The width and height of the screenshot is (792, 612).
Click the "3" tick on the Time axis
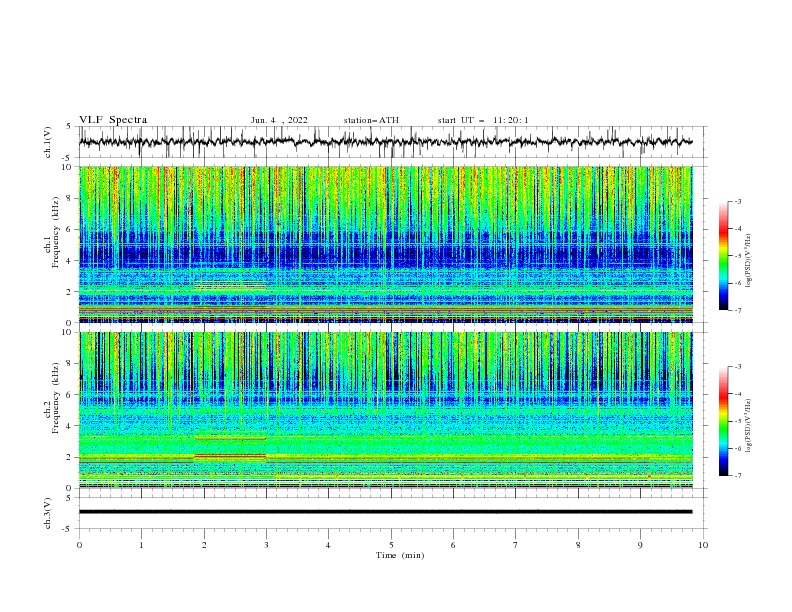point(266,545)
